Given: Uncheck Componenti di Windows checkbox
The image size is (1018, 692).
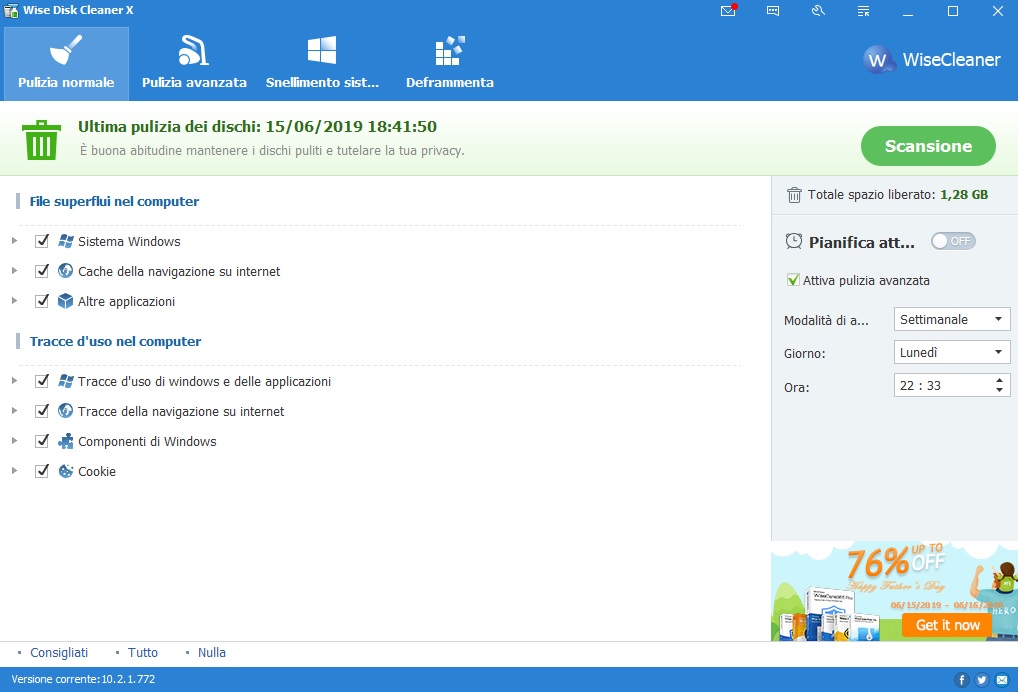Looking at the screenshot, I should tap(42, 441).
